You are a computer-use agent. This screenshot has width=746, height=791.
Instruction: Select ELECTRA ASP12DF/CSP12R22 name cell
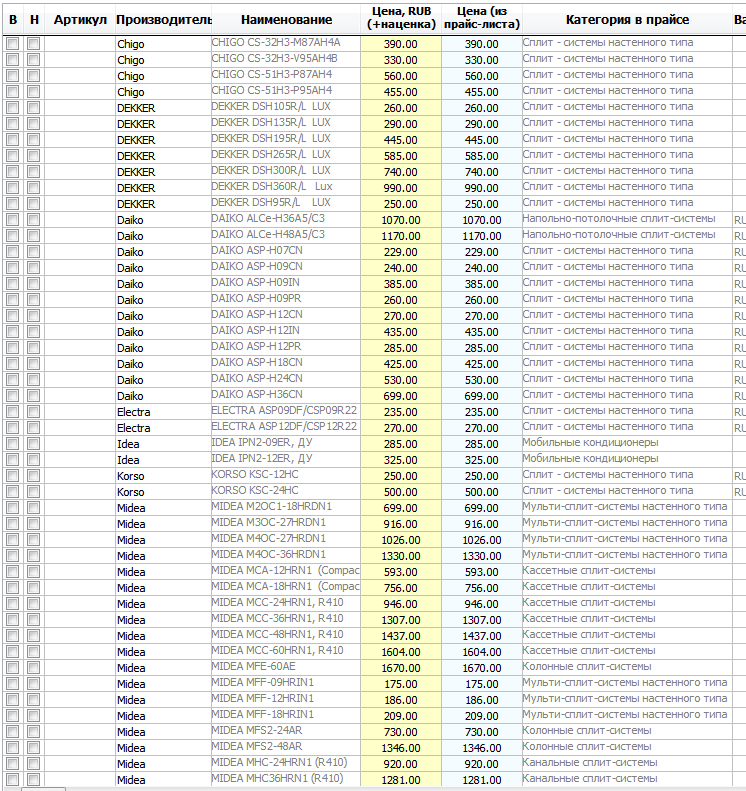pos(286,428)
